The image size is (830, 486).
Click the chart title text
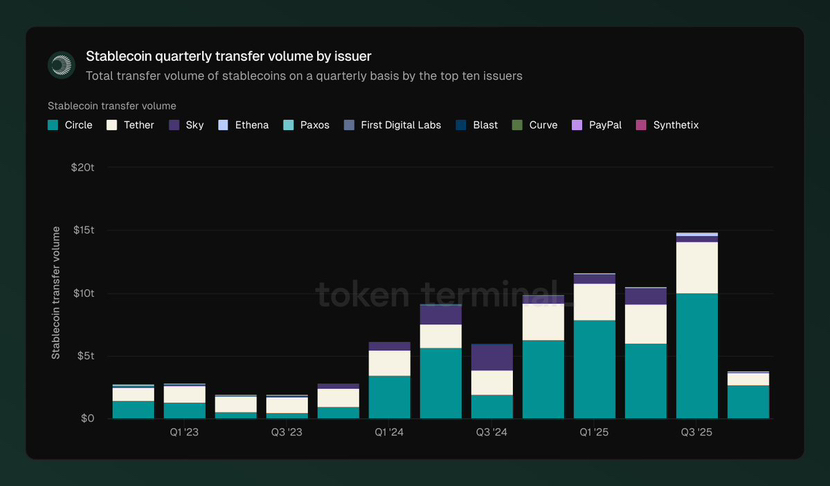tap(229, 56)
